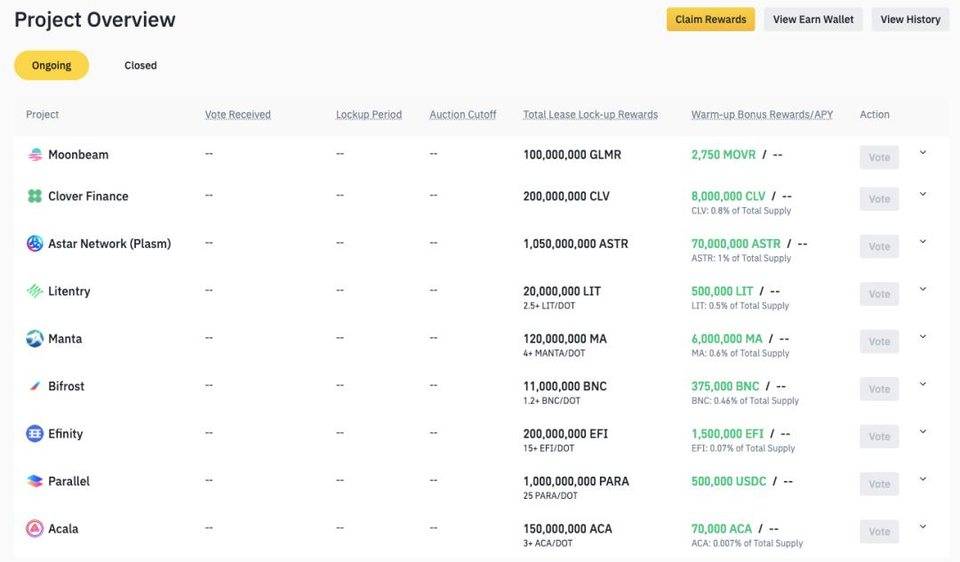Click the 200,000,000 CLV reward value
Viewport: 960px width, 562px height.
coord(566,197)
